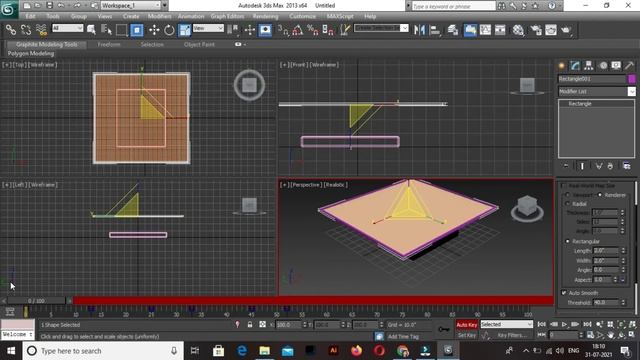
Task: Activate the Select and Move tool
Action: [154, 30]
